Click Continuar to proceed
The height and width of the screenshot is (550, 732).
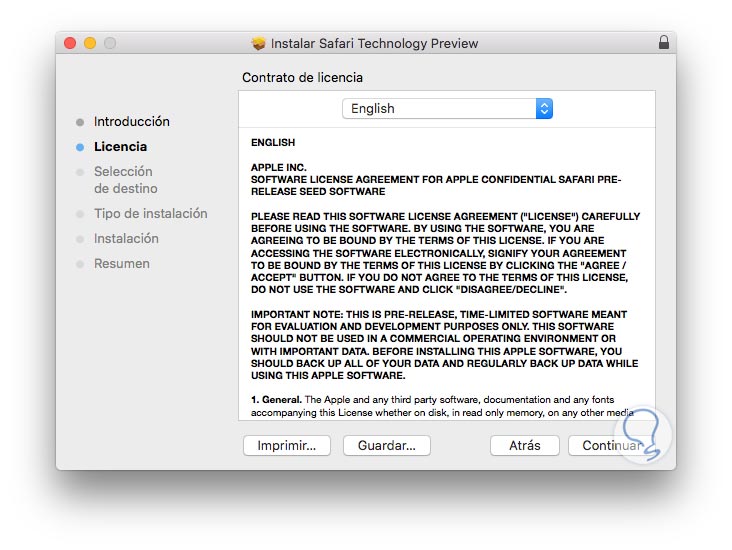(x=612, y=445)
